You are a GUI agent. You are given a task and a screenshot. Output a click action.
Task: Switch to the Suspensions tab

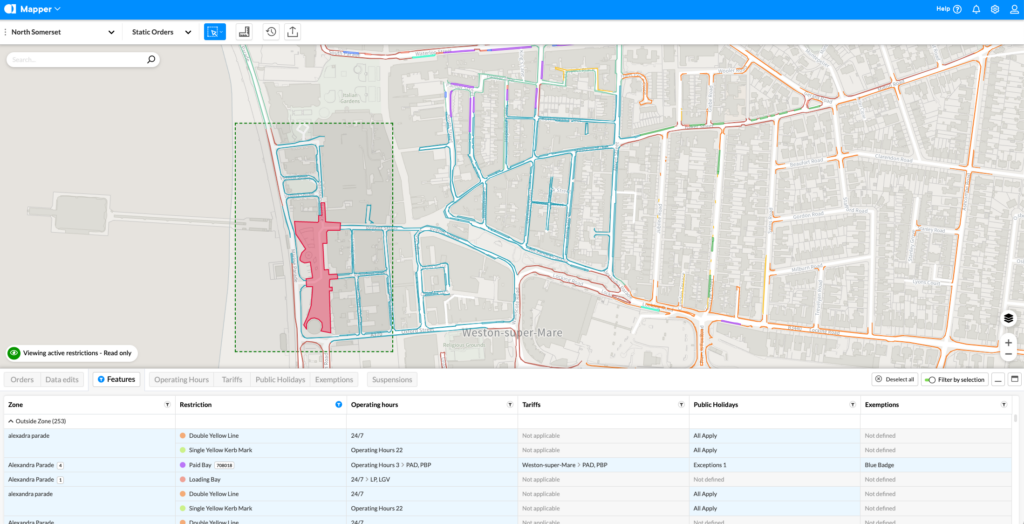coord(392,380)
